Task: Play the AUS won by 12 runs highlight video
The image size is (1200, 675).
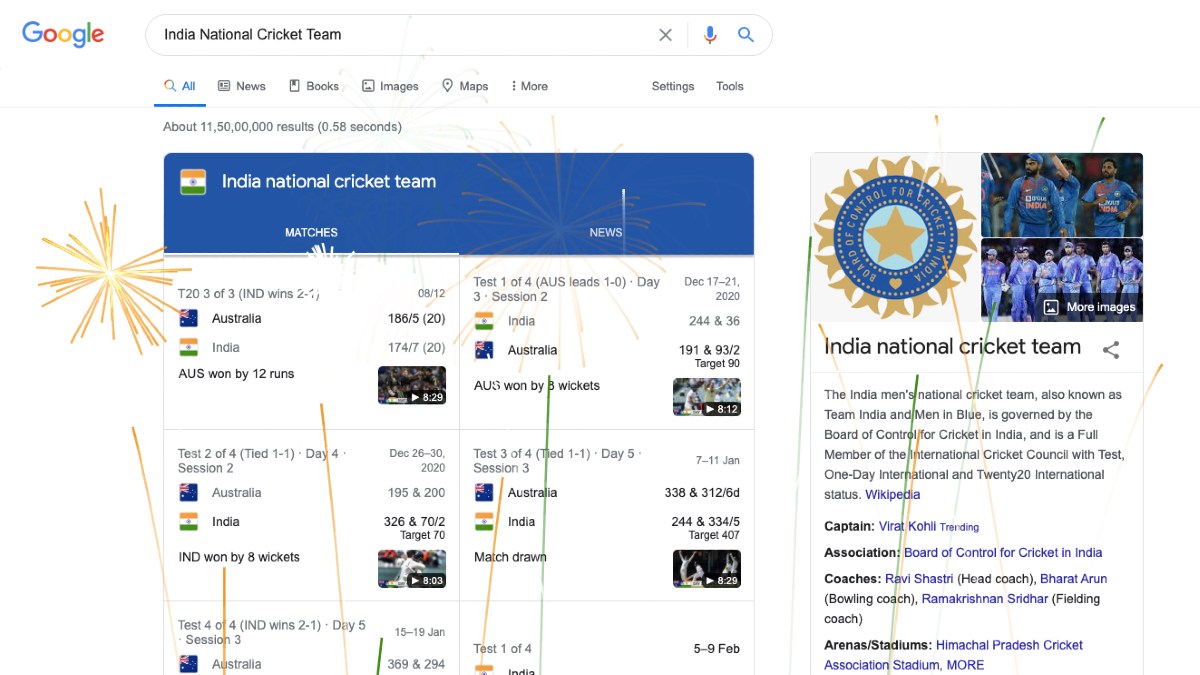Action: pyautogui.click(x=411, y=385)
